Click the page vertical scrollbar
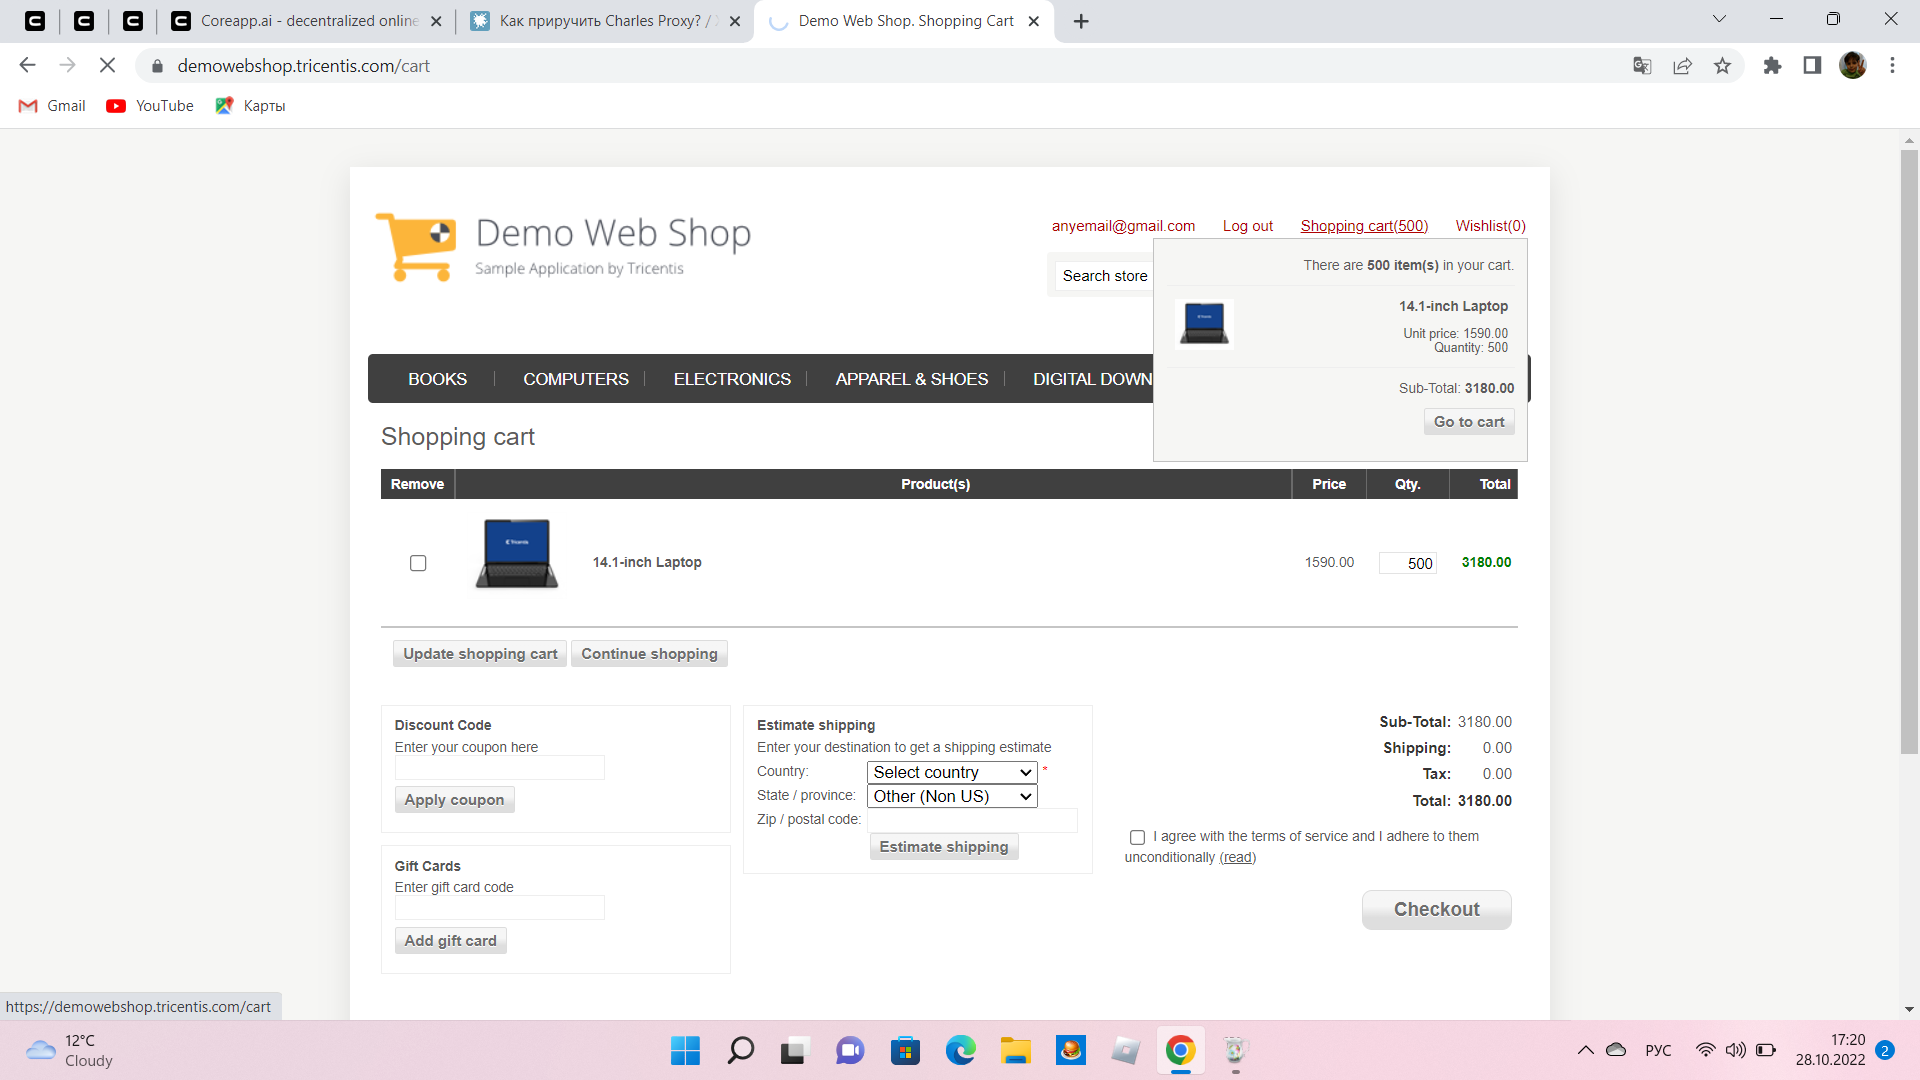Viewport: 1920px width, 1080px height. (1909, 450)
